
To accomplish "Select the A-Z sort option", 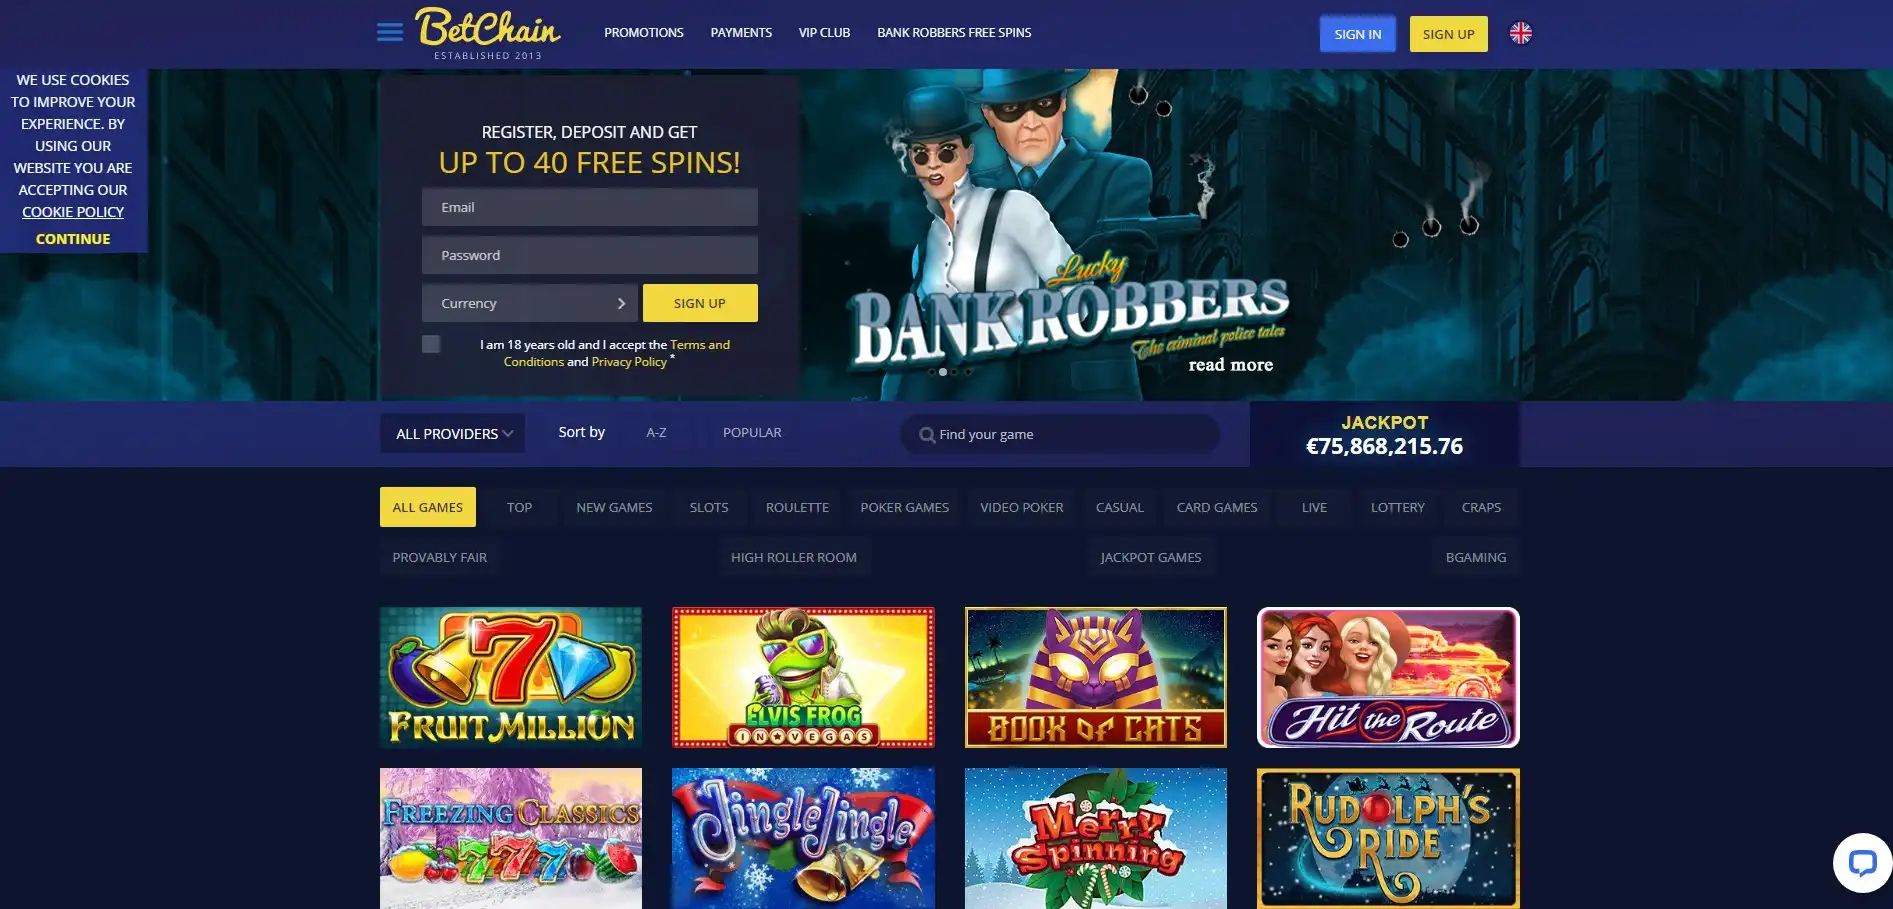I will 656,433.
